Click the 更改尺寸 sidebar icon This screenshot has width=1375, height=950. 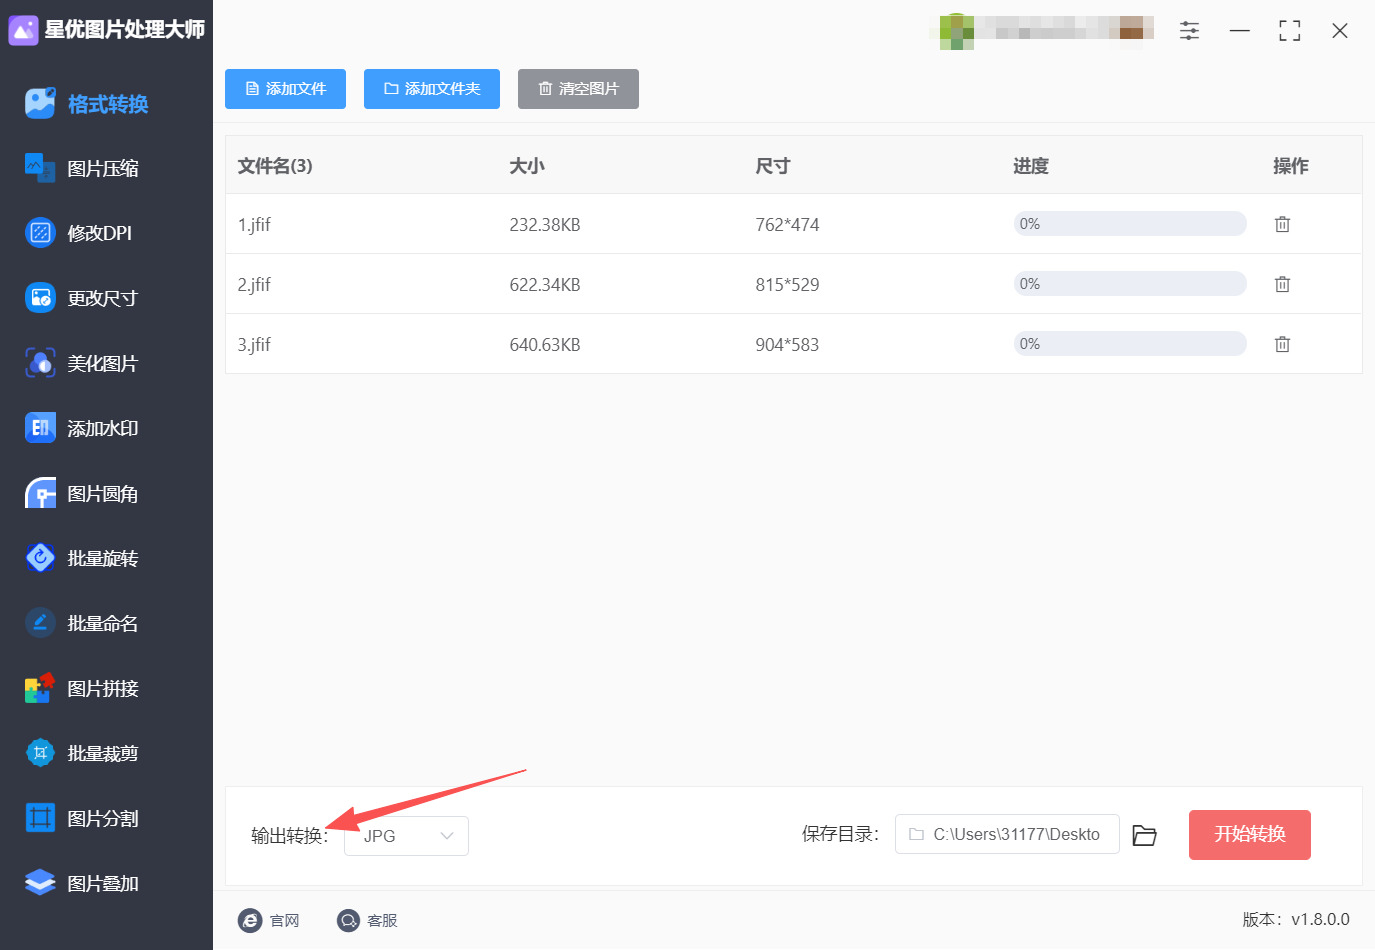[40, 298]
